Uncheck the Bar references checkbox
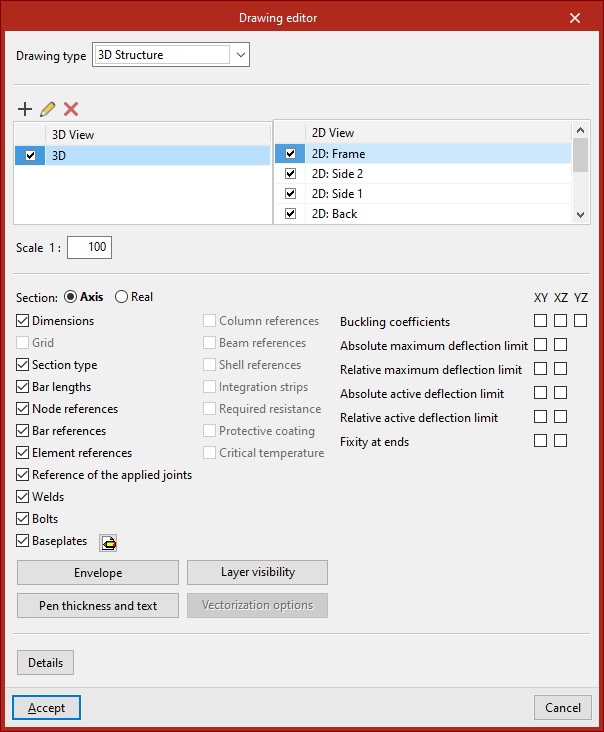 22,430
